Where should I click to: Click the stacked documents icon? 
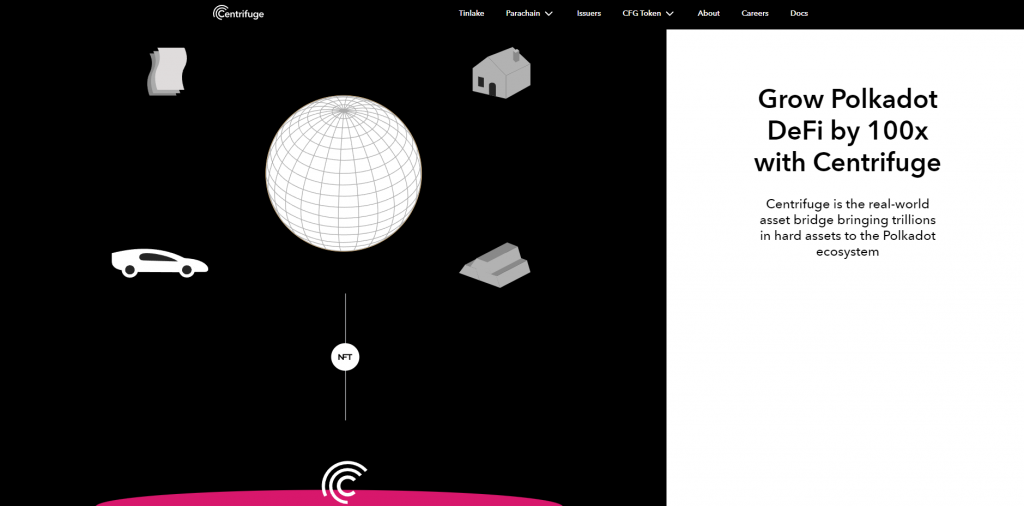click(x=167, y=72)
